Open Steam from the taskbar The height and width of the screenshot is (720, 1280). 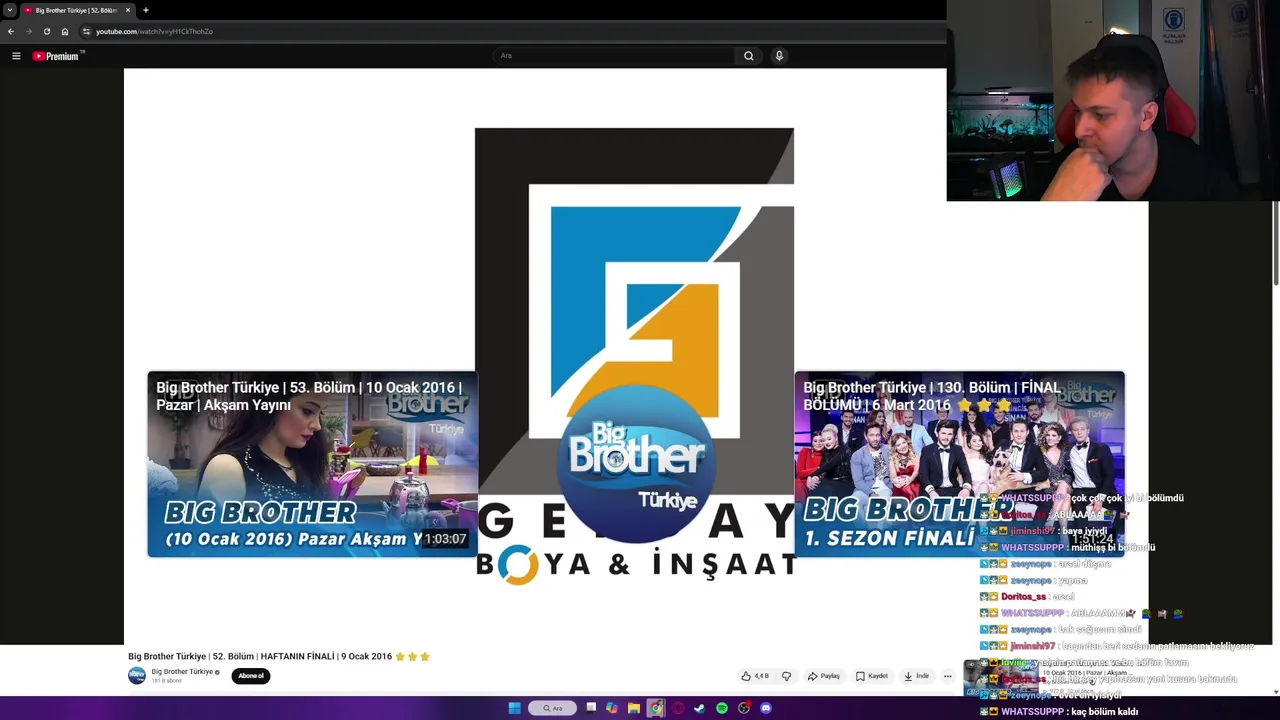click(700, 708)
